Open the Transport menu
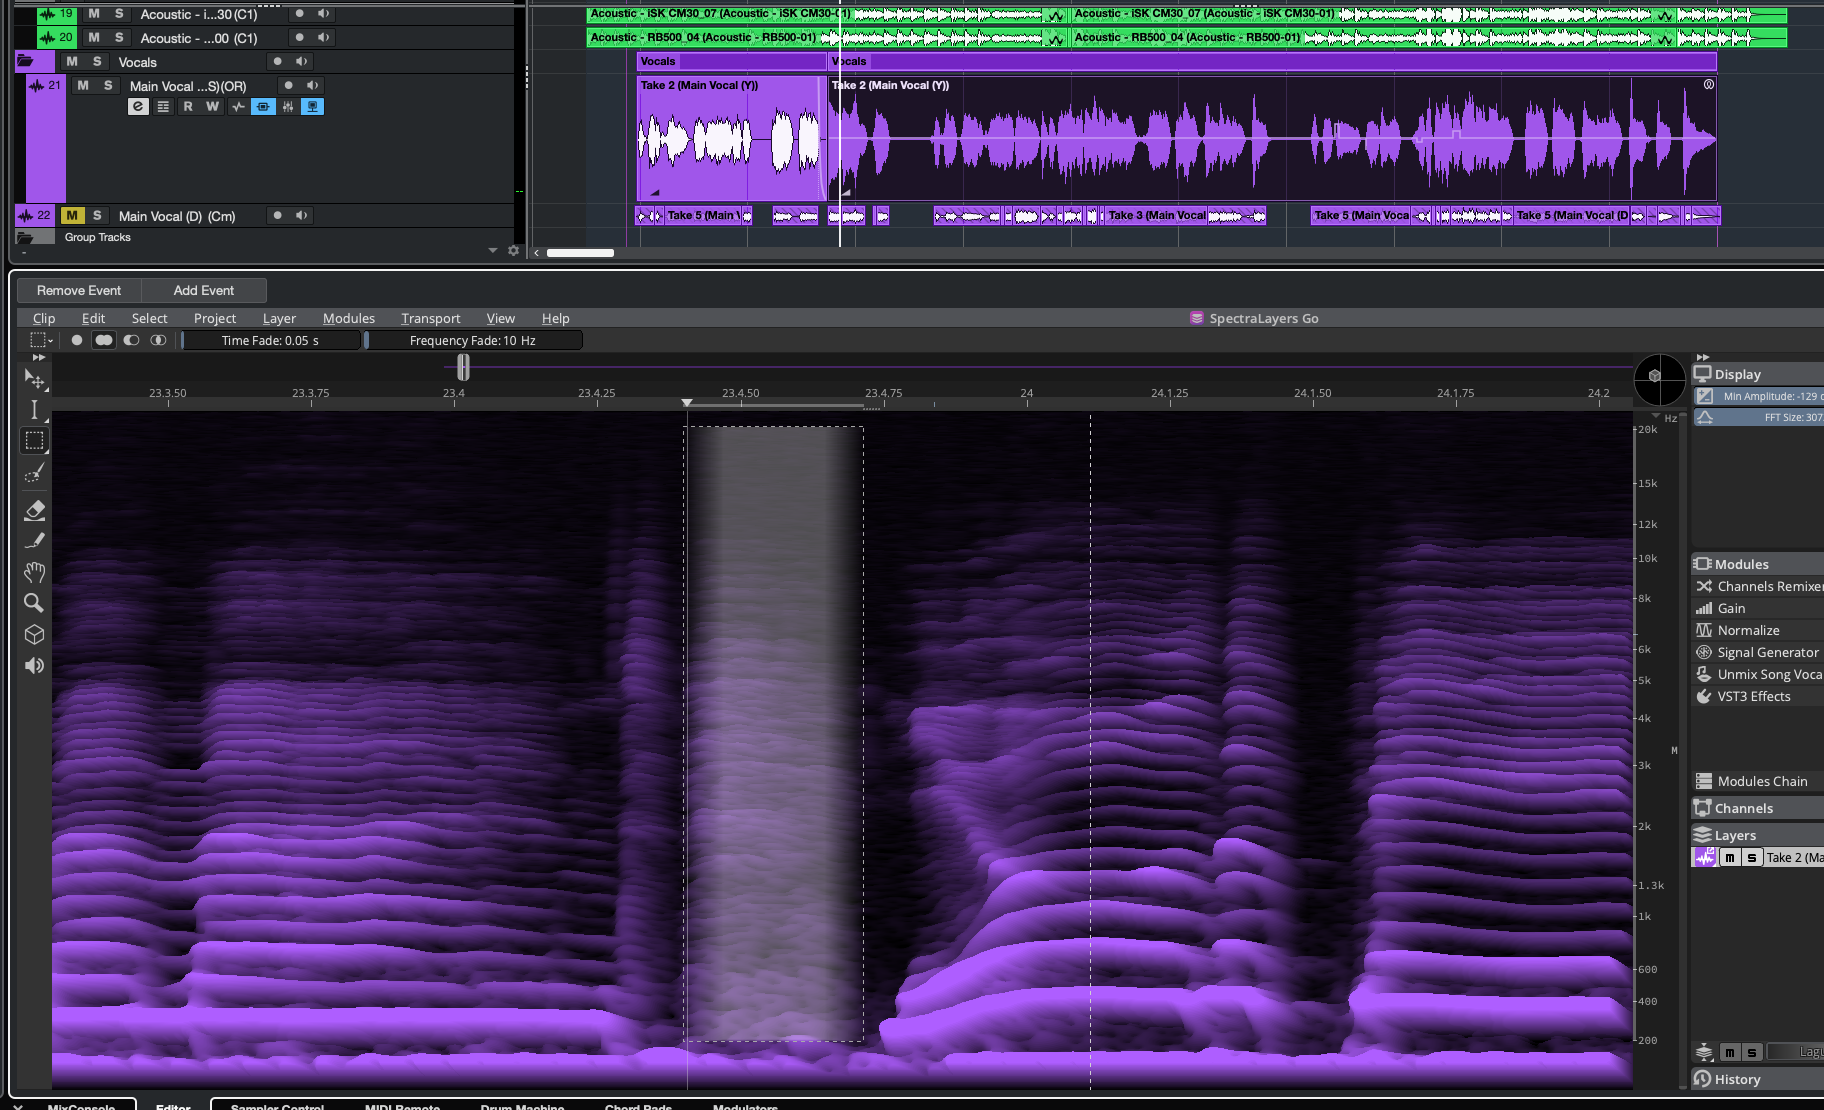The width and height of the screenshot is (1824, 1110). pos(430,318)
